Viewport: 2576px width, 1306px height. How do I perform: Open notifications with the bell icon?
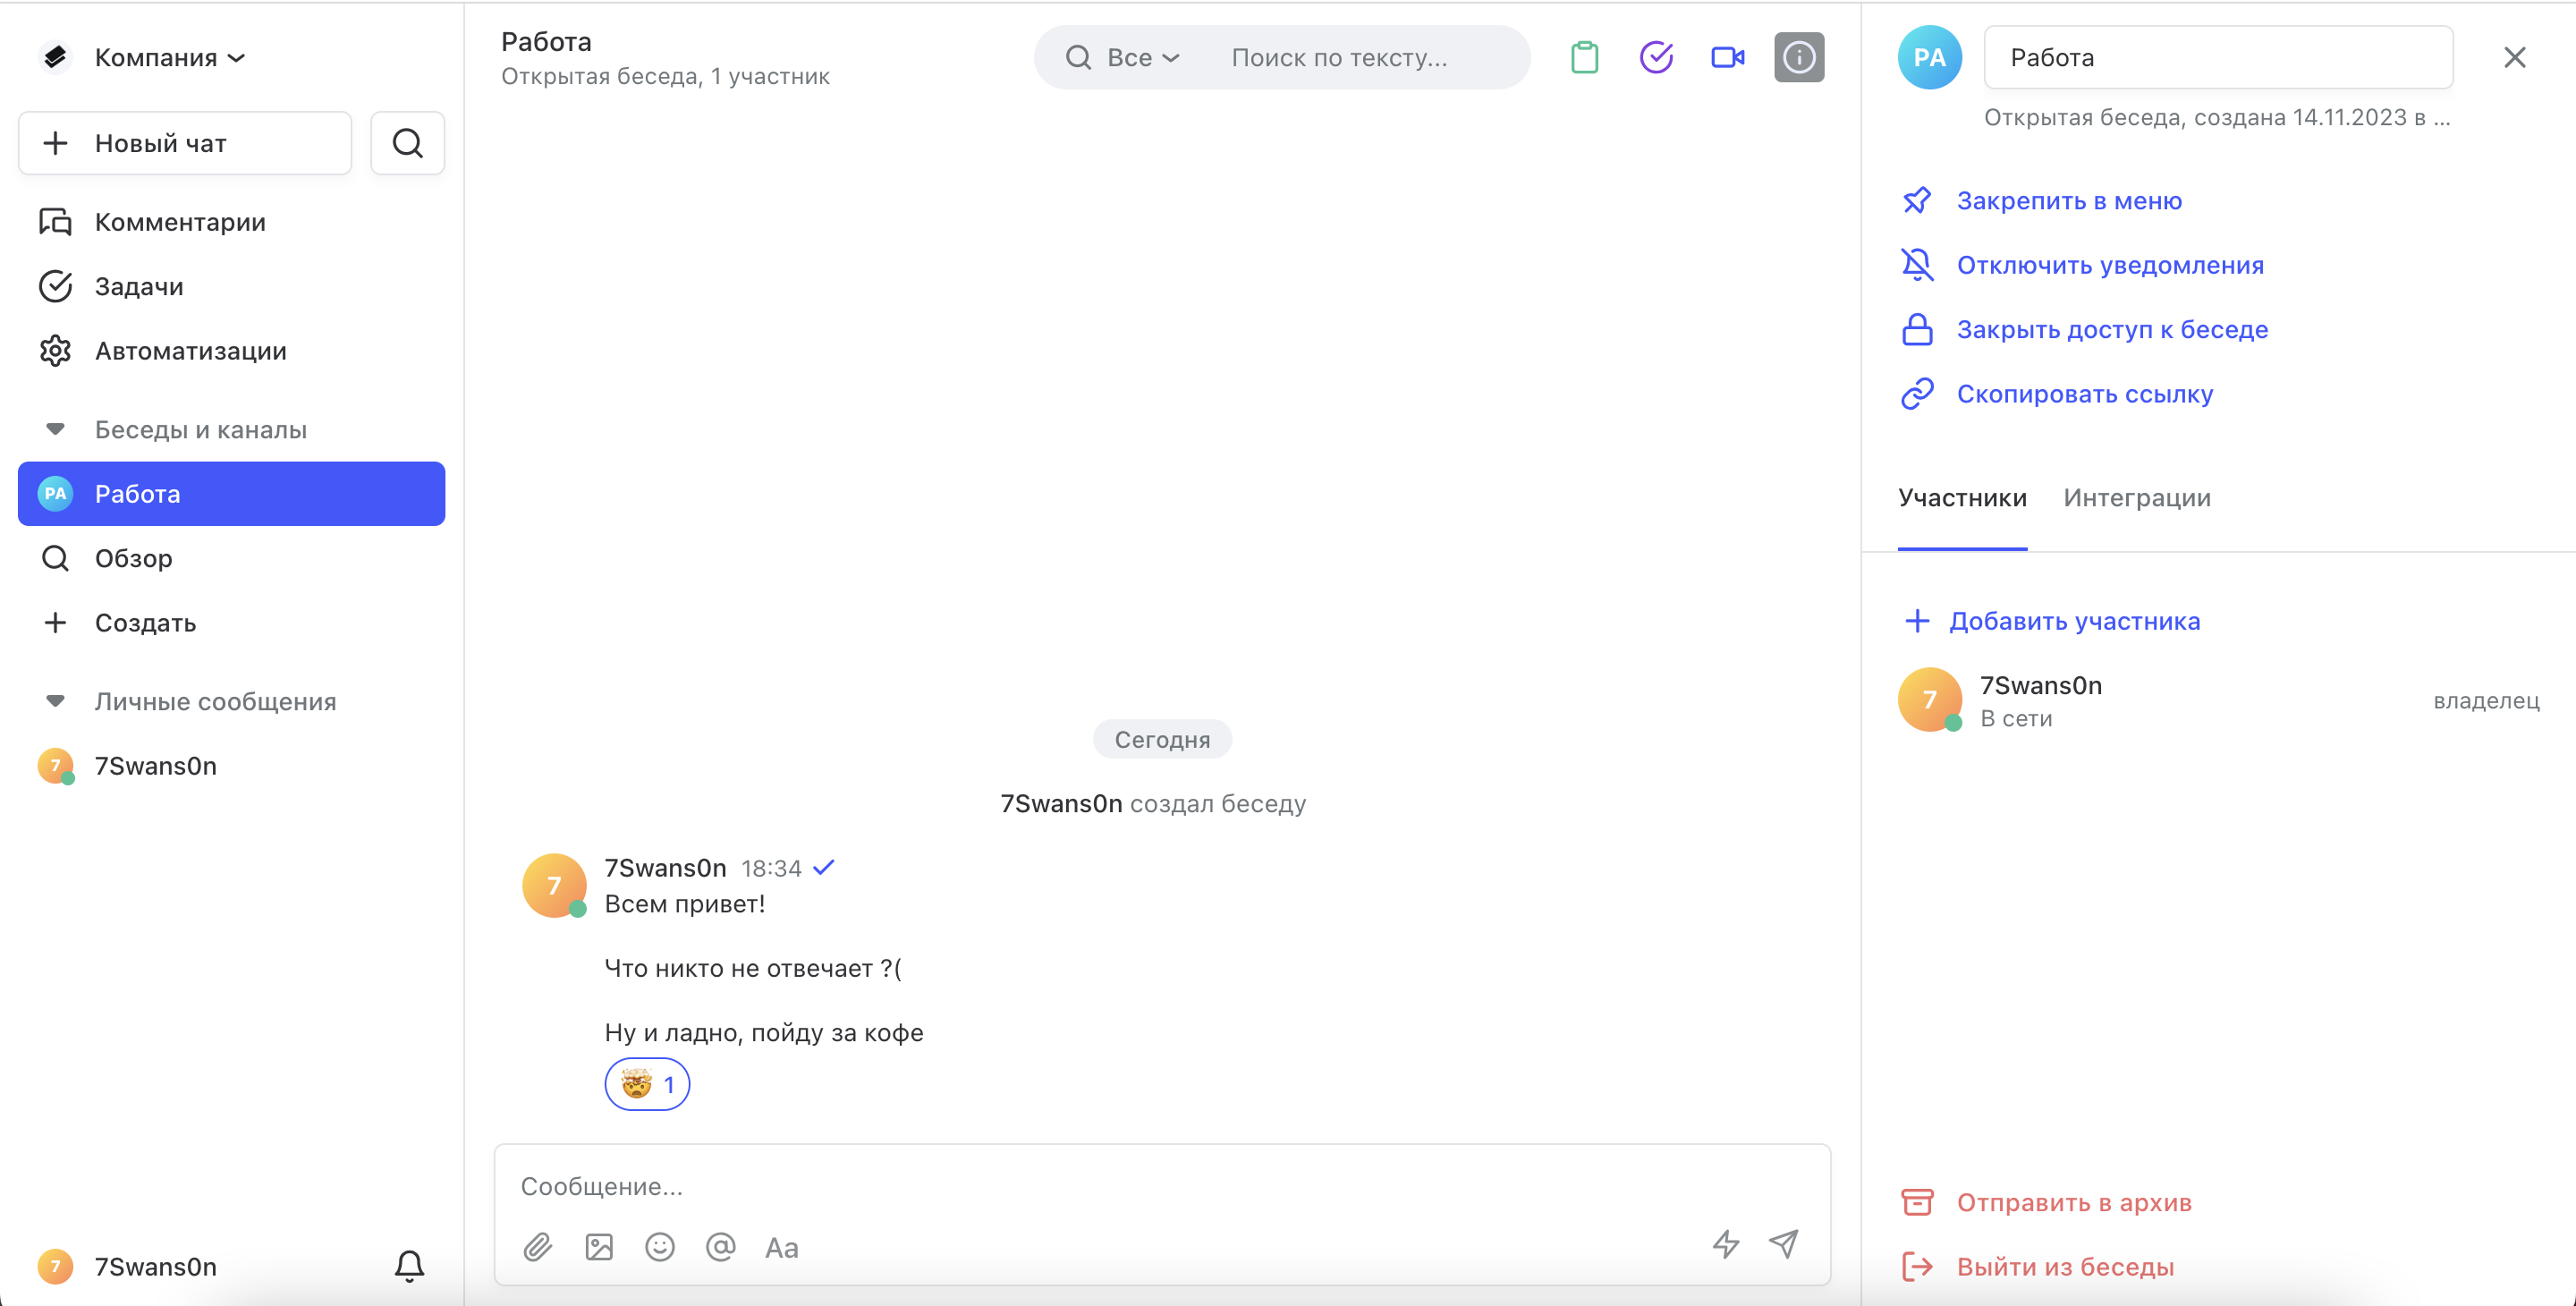click(x=408, y=1266)
